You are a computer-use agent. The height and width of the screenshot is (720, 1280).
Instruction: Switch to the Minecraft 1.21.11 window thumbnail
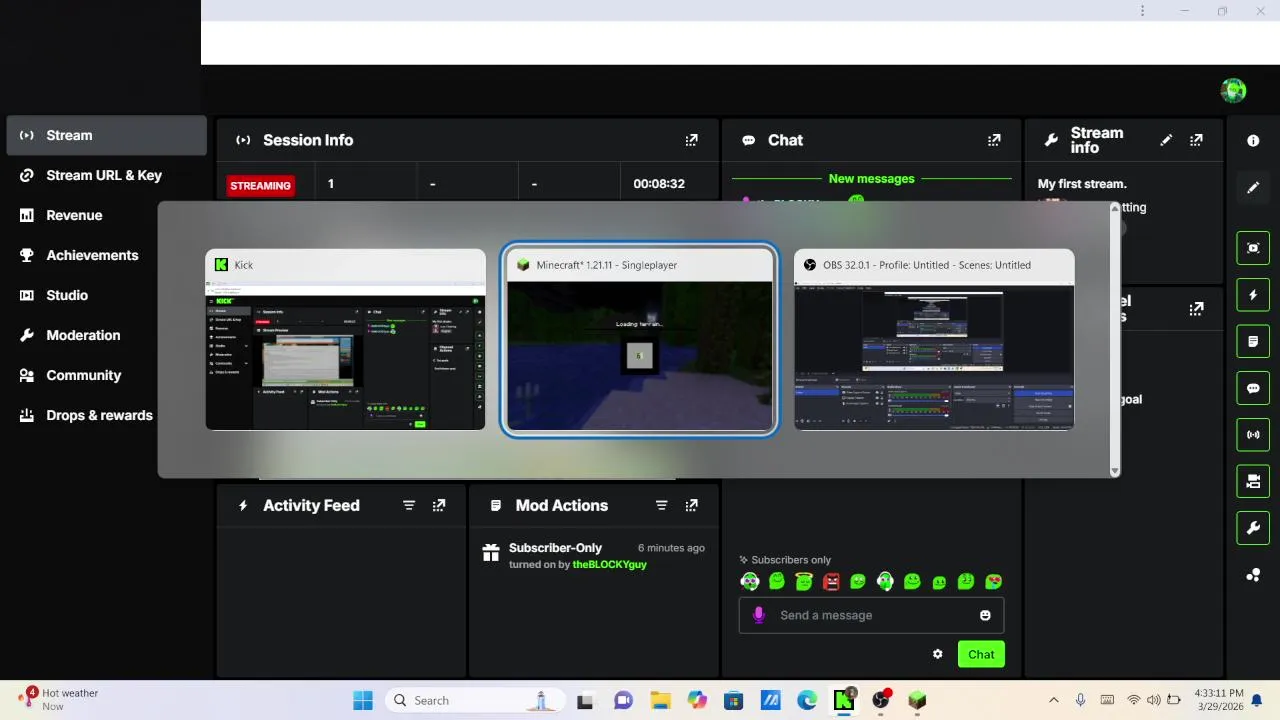click(x=639, y=340)
